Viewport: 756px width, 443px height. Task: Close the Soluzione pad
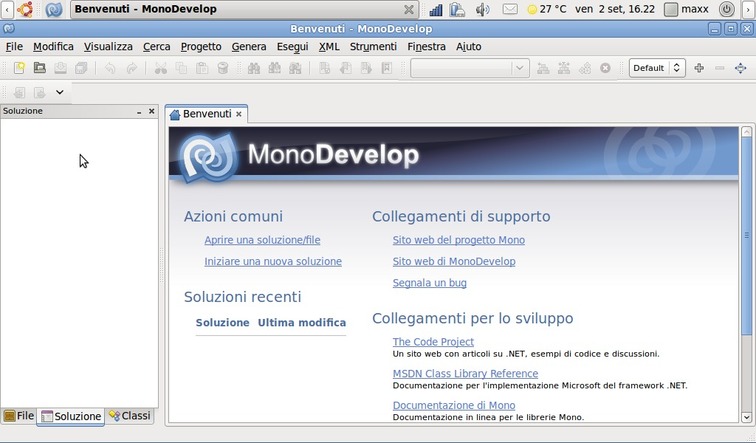pos(151,111)
